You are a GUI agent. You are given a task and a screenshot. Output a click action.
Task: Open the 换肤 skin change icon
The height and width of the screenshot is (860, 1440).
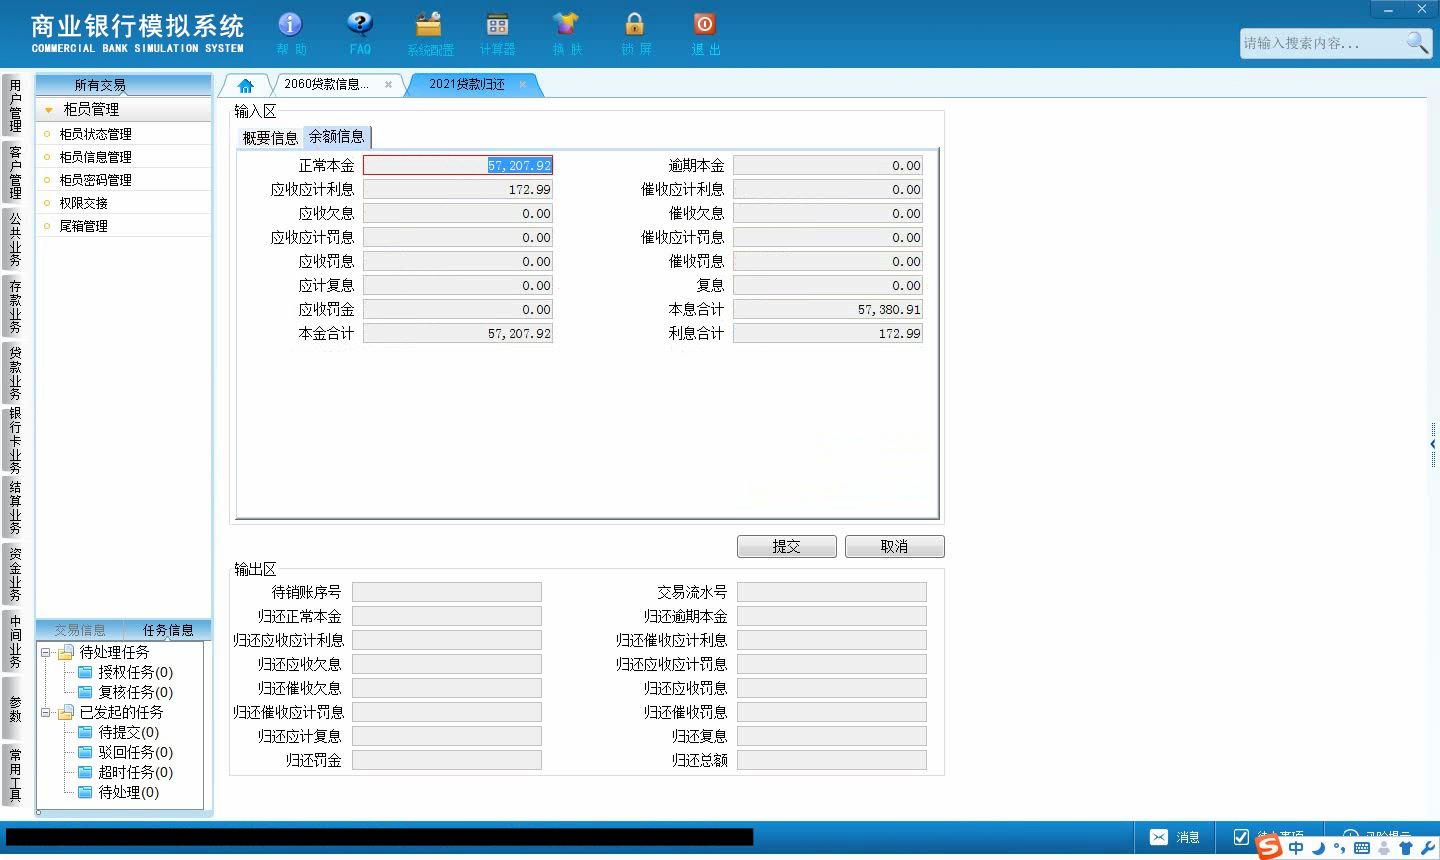[x=566, y=24]
